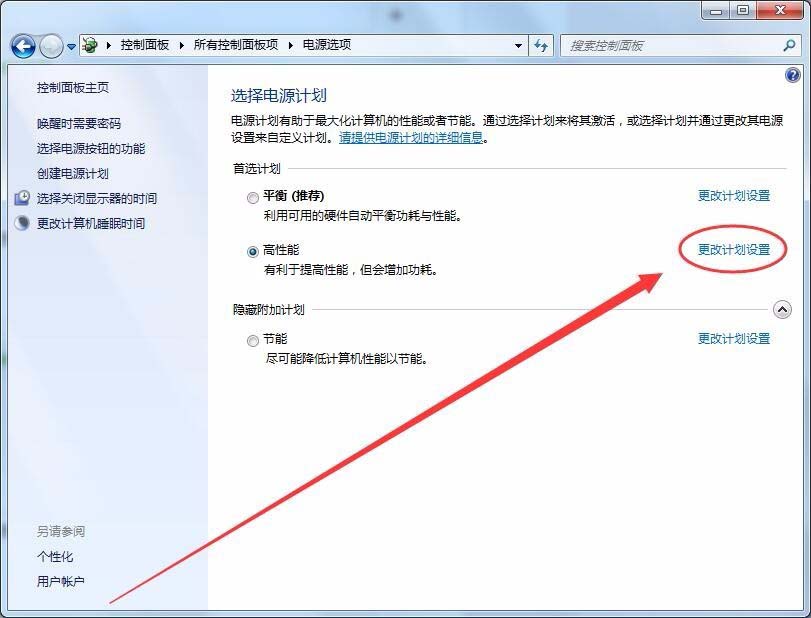Open the help question mark icon
The height and width of the screenshot is (618, 811).
pyautogui.click(x=795, y=74)
